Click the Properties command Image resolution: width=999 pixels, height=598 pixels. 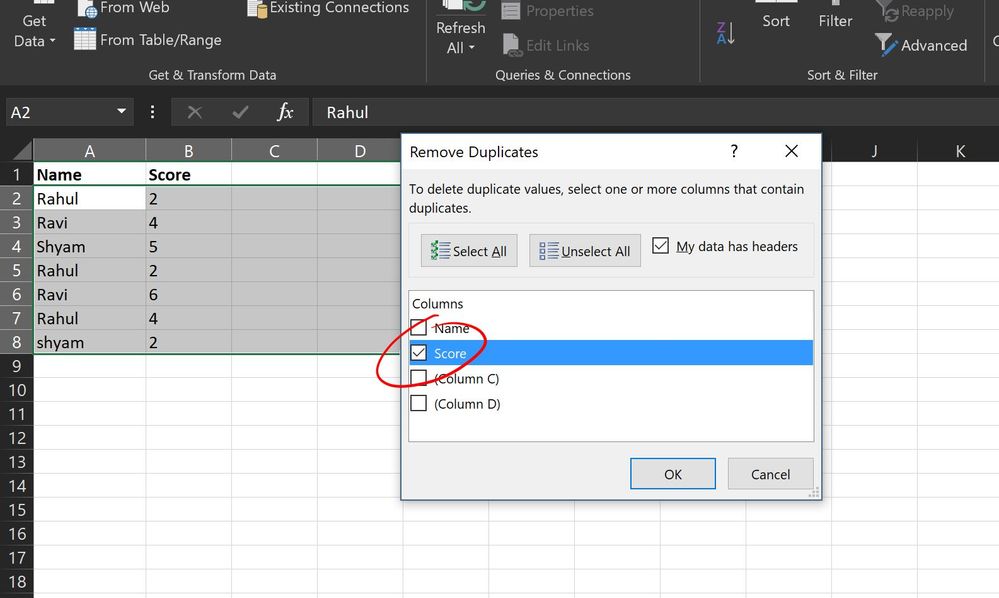coord(547,11)
